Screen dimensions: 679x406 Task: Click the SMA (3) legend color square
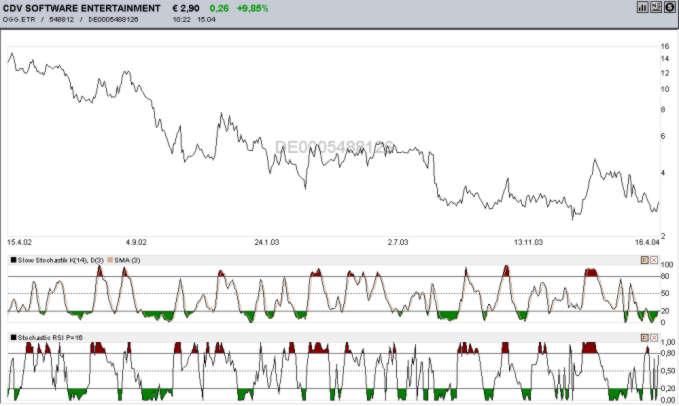point(110,260)
